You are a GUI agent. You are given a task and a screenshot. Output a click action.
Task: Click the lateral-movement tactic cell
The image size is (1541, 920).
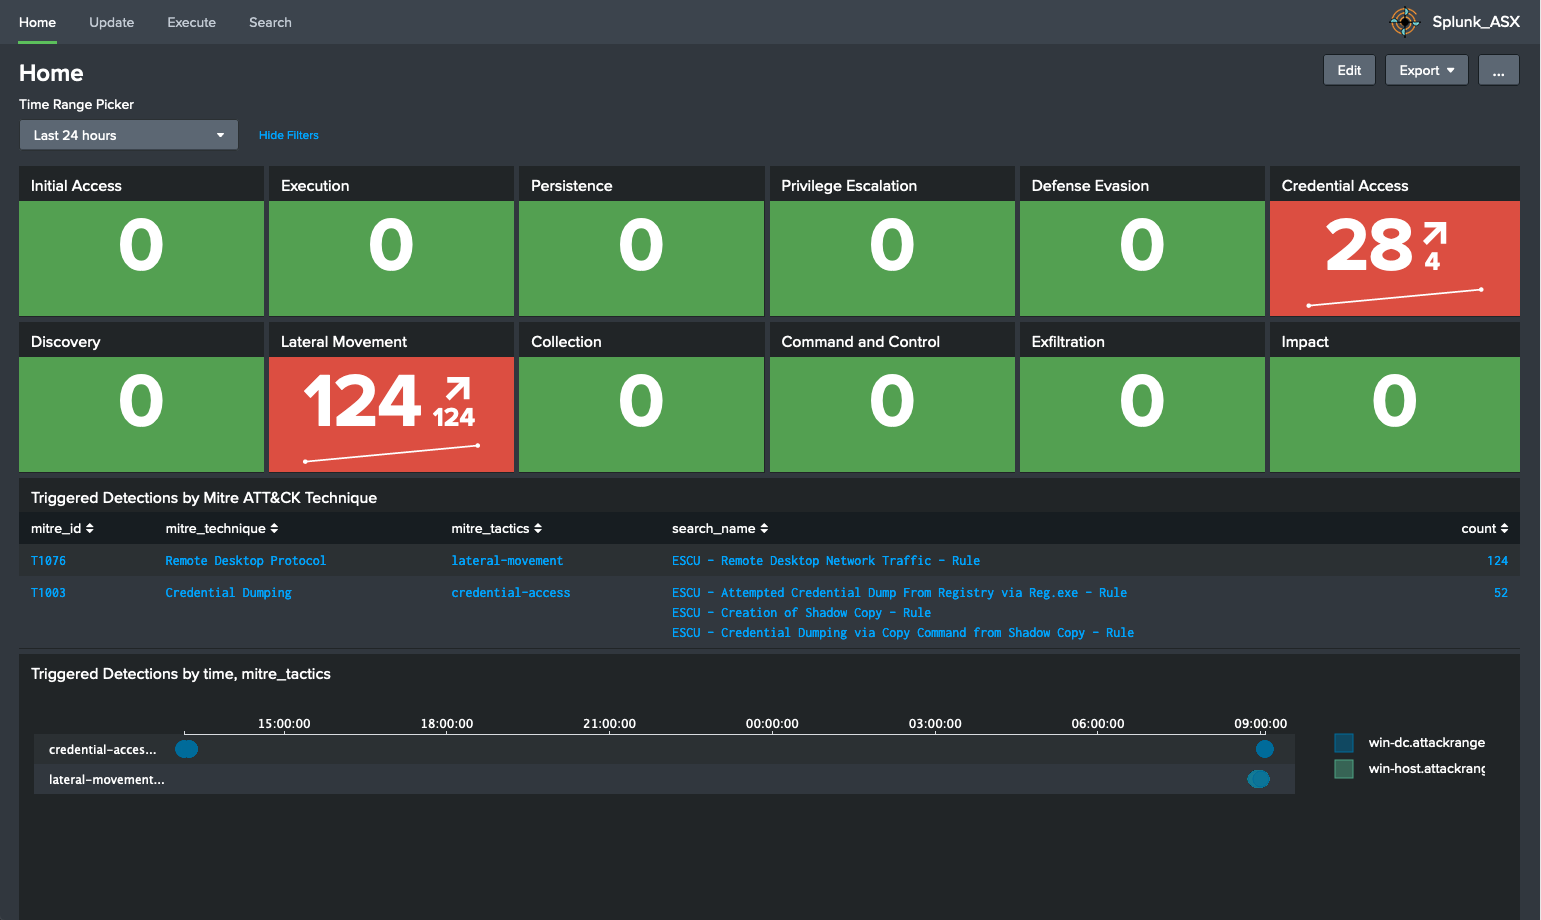(x=507, y=561)
